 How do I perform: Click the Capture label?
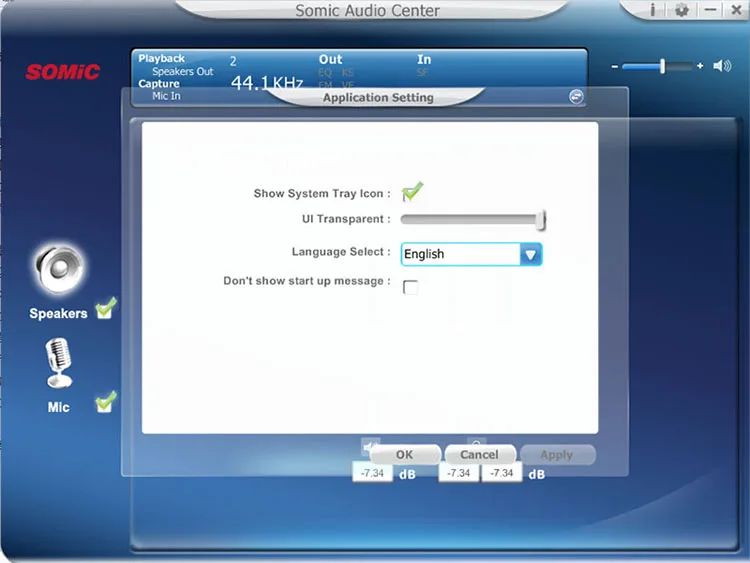(x=159, y=84)
